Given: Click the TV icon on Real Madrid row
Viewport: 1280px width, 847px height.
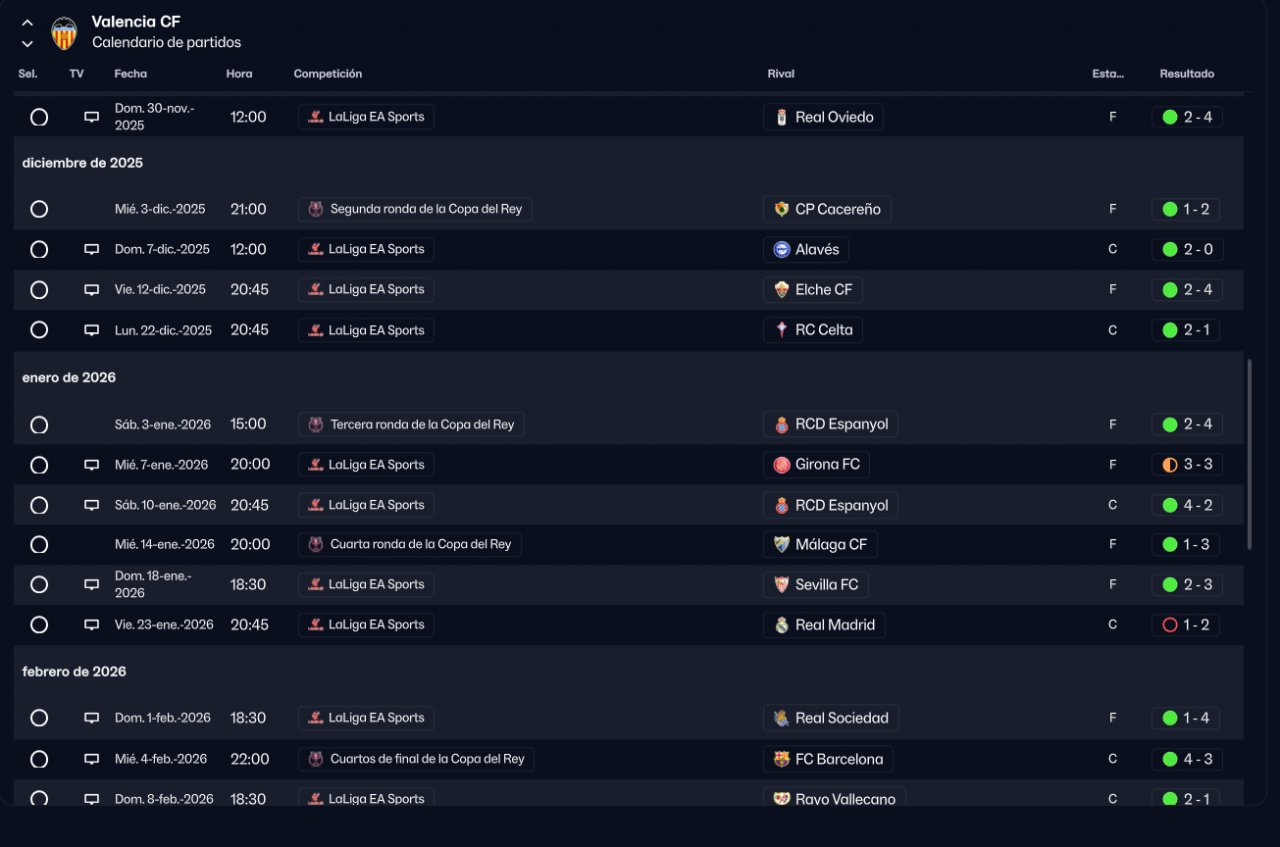Looking at the screenshot, I should [x=91, y=625].
